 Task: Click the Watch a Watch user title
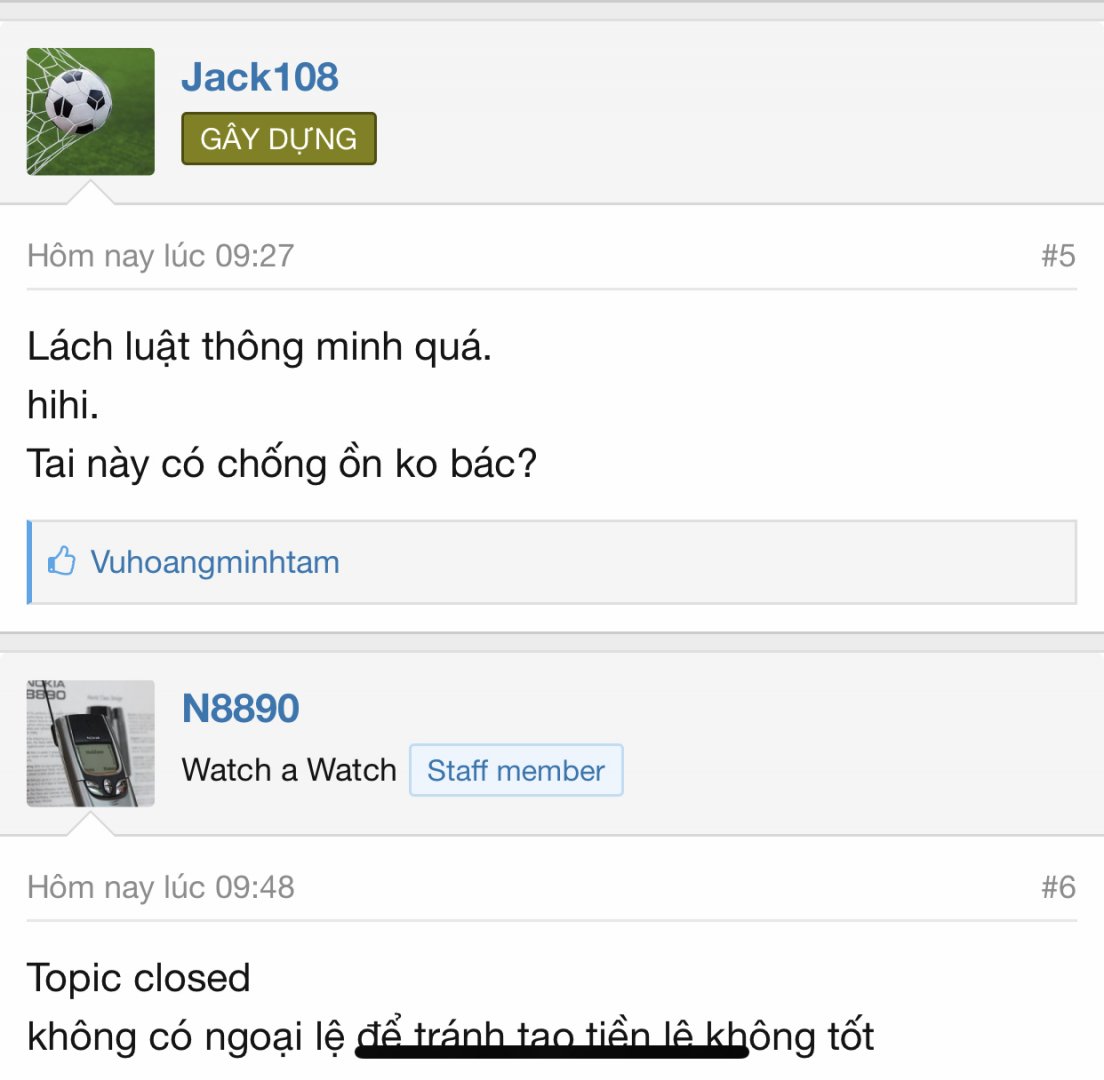(289, 770)
